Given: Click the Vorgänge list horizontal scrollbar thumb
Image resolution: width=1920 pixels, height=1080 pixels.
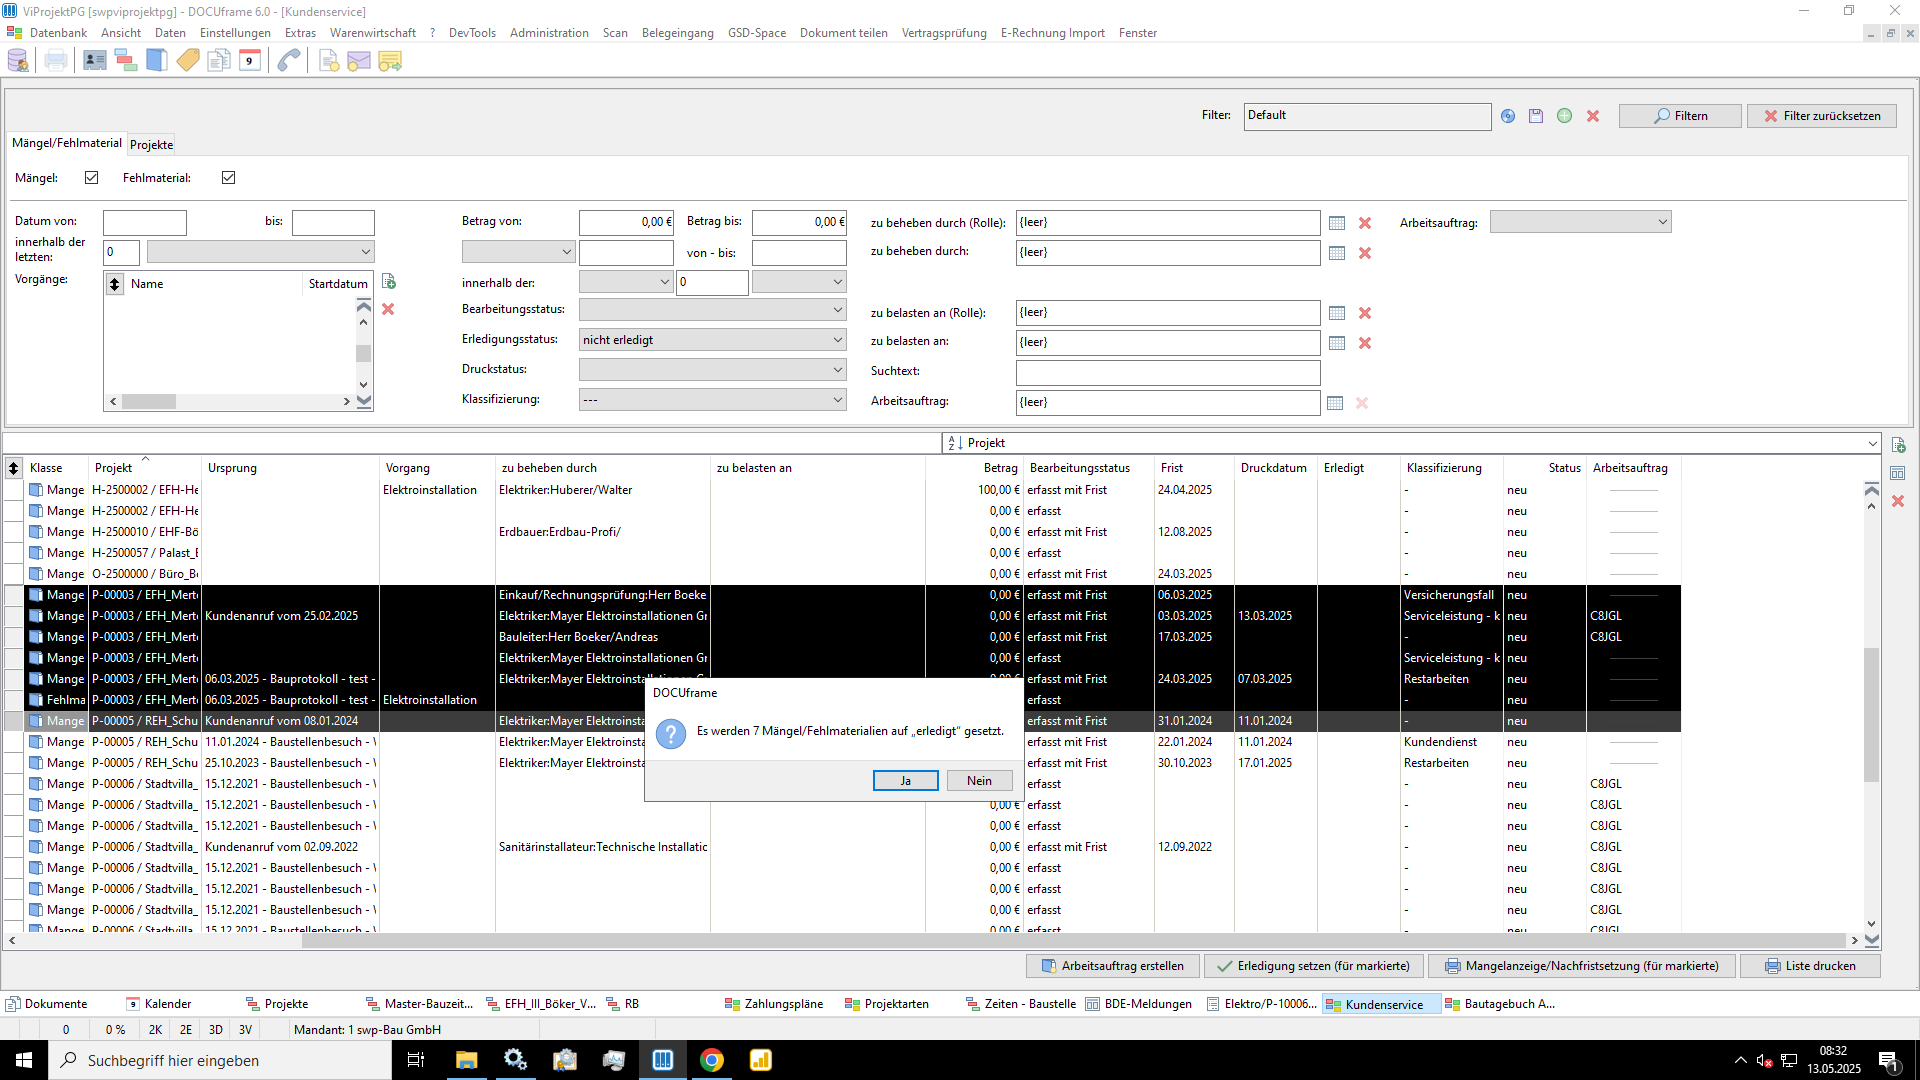Looking at the screenshot, I should 149,402.
